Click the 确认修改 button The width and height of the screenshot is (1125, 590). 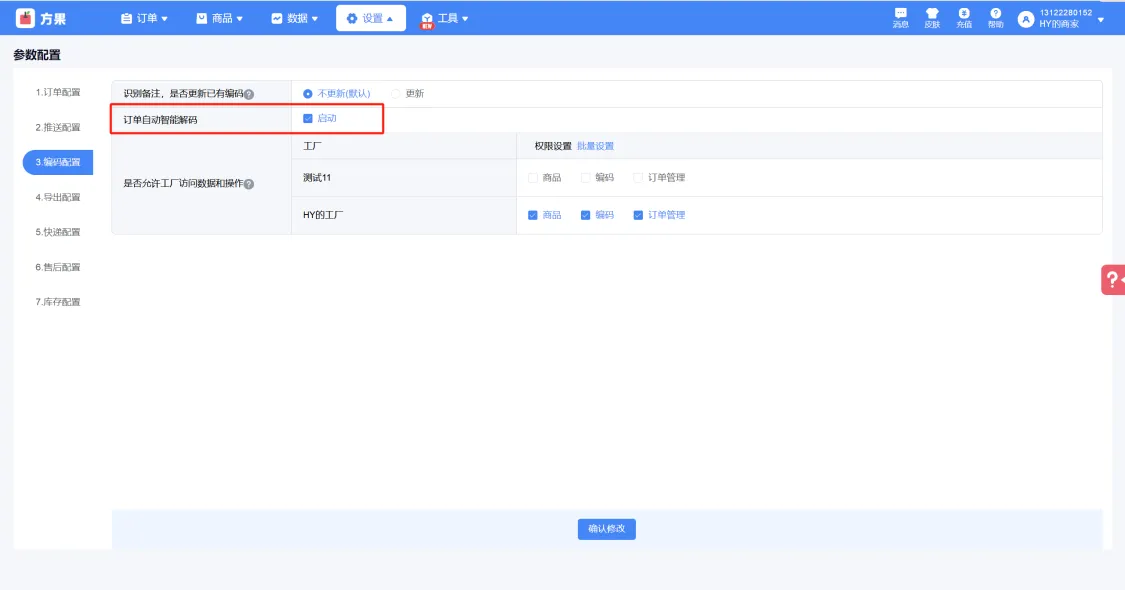click(x=606, y=529)
